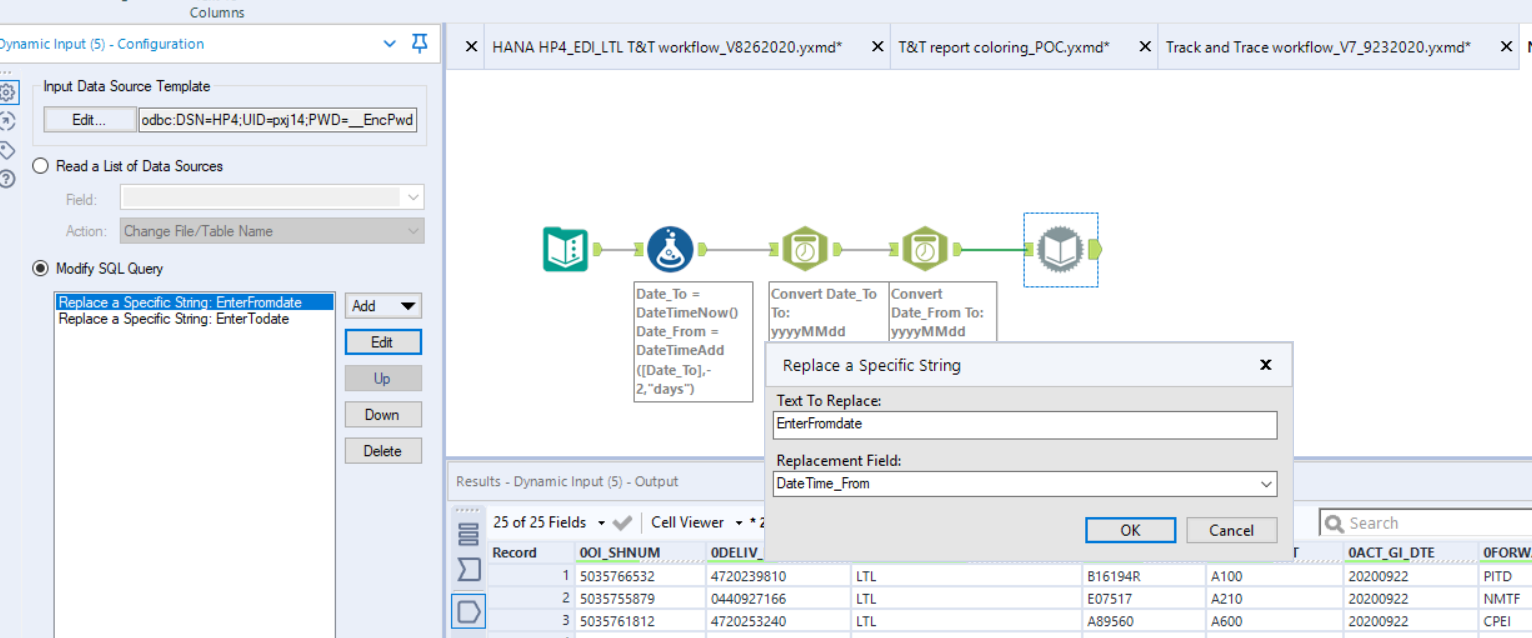Pin the Configuration panel
Screen dimensions: 1532x638
pos(420,43)
